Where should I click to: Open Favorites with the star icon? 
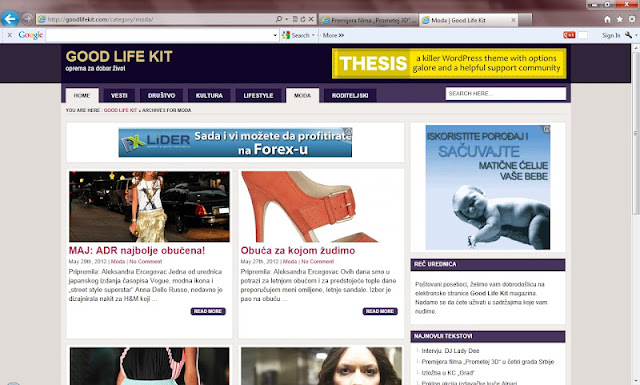[x=620, y=19]
